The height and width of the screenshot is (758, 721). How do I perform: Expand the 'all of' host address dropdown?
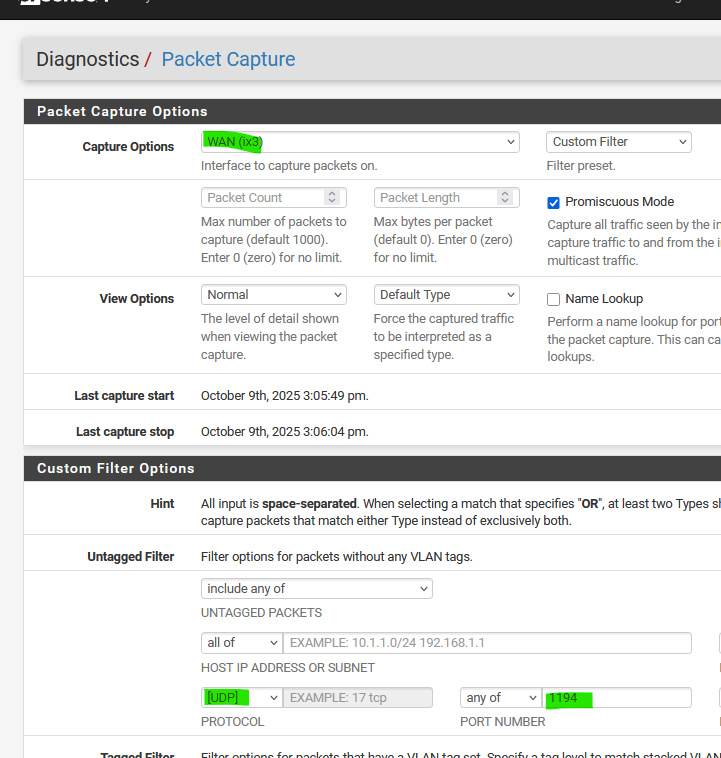tap(241, 643)
